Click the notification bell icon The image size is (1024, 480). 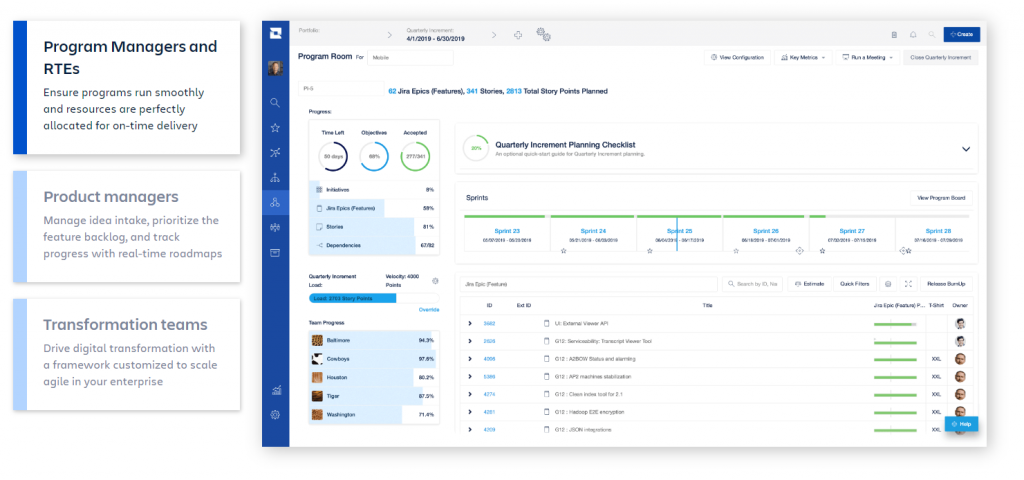913,34
